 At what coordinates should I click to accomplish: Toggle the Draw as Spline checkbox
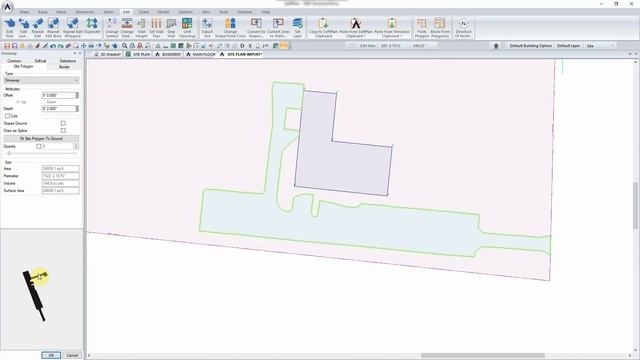click(x=63, y=131)
